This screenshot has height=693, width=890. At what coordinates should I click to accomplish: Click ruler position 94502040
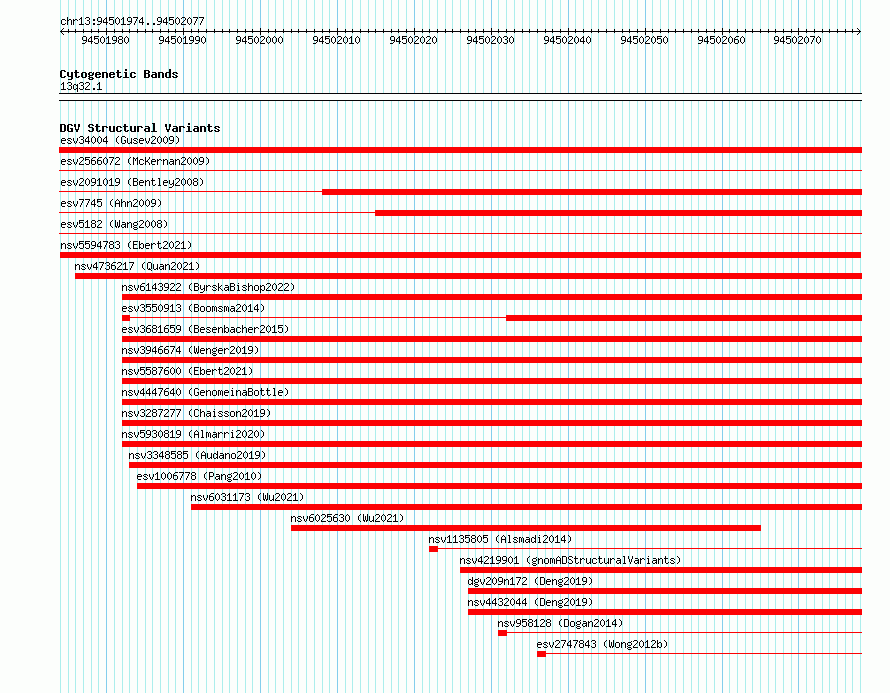(568, 40)
